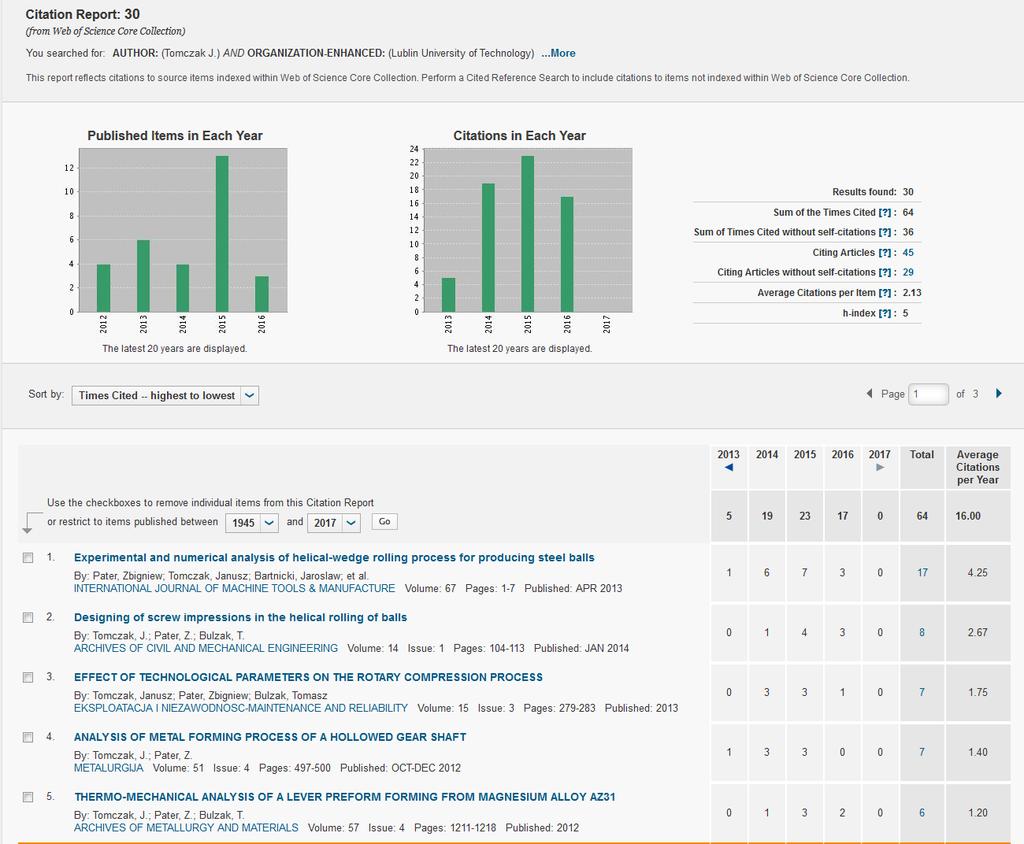Click Sum of the Times Cited value 64
Viewport: 1024px width, 844px height.
pos(908,213)
